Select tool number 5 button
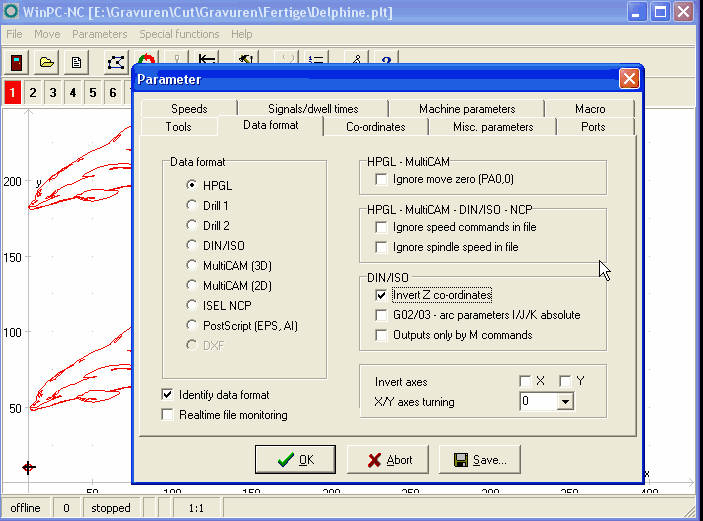 pyautogui.click(x=93, y=93)
